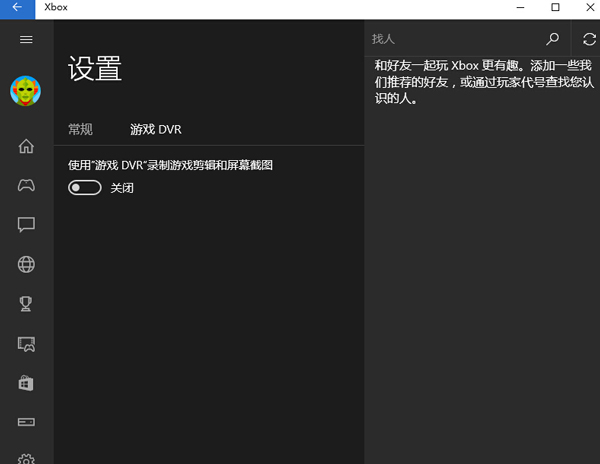Viewport: 600px width, 464px height.
Task: Select the globe icon in the sidebar
Action: coord(27,265)
